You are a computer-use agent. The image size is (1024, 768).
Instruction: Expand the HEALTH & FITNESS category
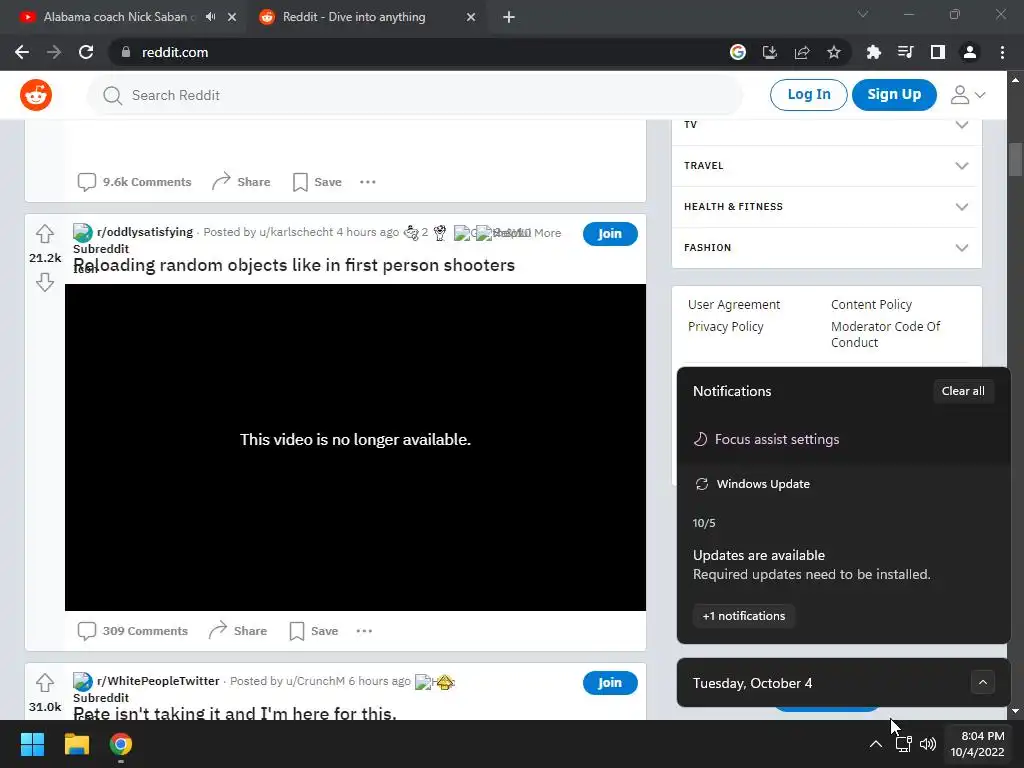point(826,207)
